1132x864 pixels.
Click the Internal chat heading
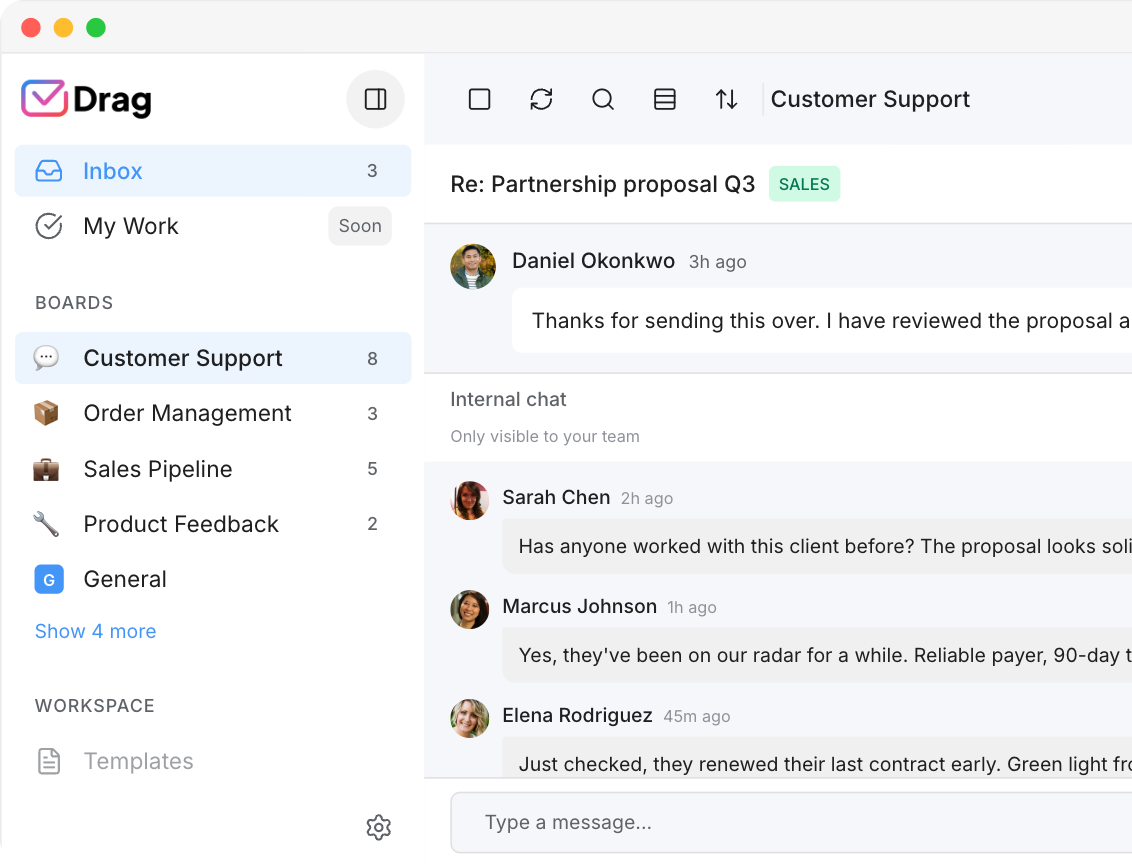coord(508,399)
